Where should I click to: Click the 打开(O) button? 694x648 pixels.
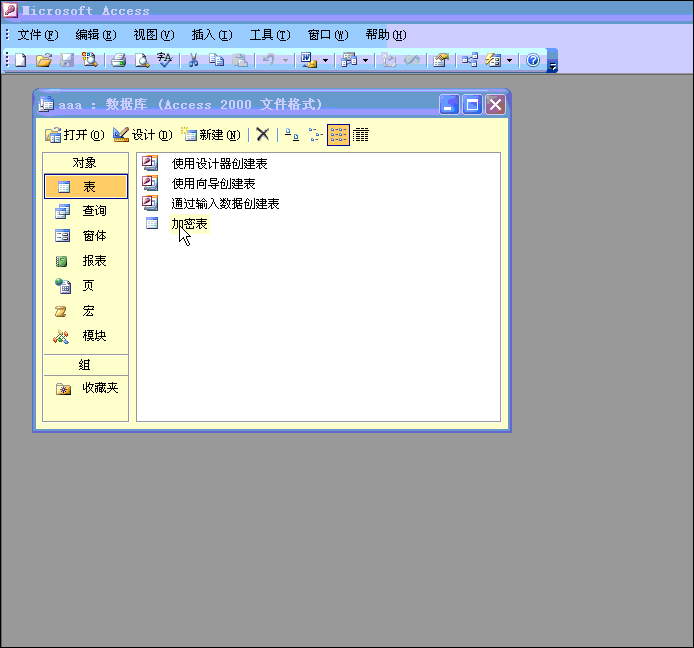(74, 135)
